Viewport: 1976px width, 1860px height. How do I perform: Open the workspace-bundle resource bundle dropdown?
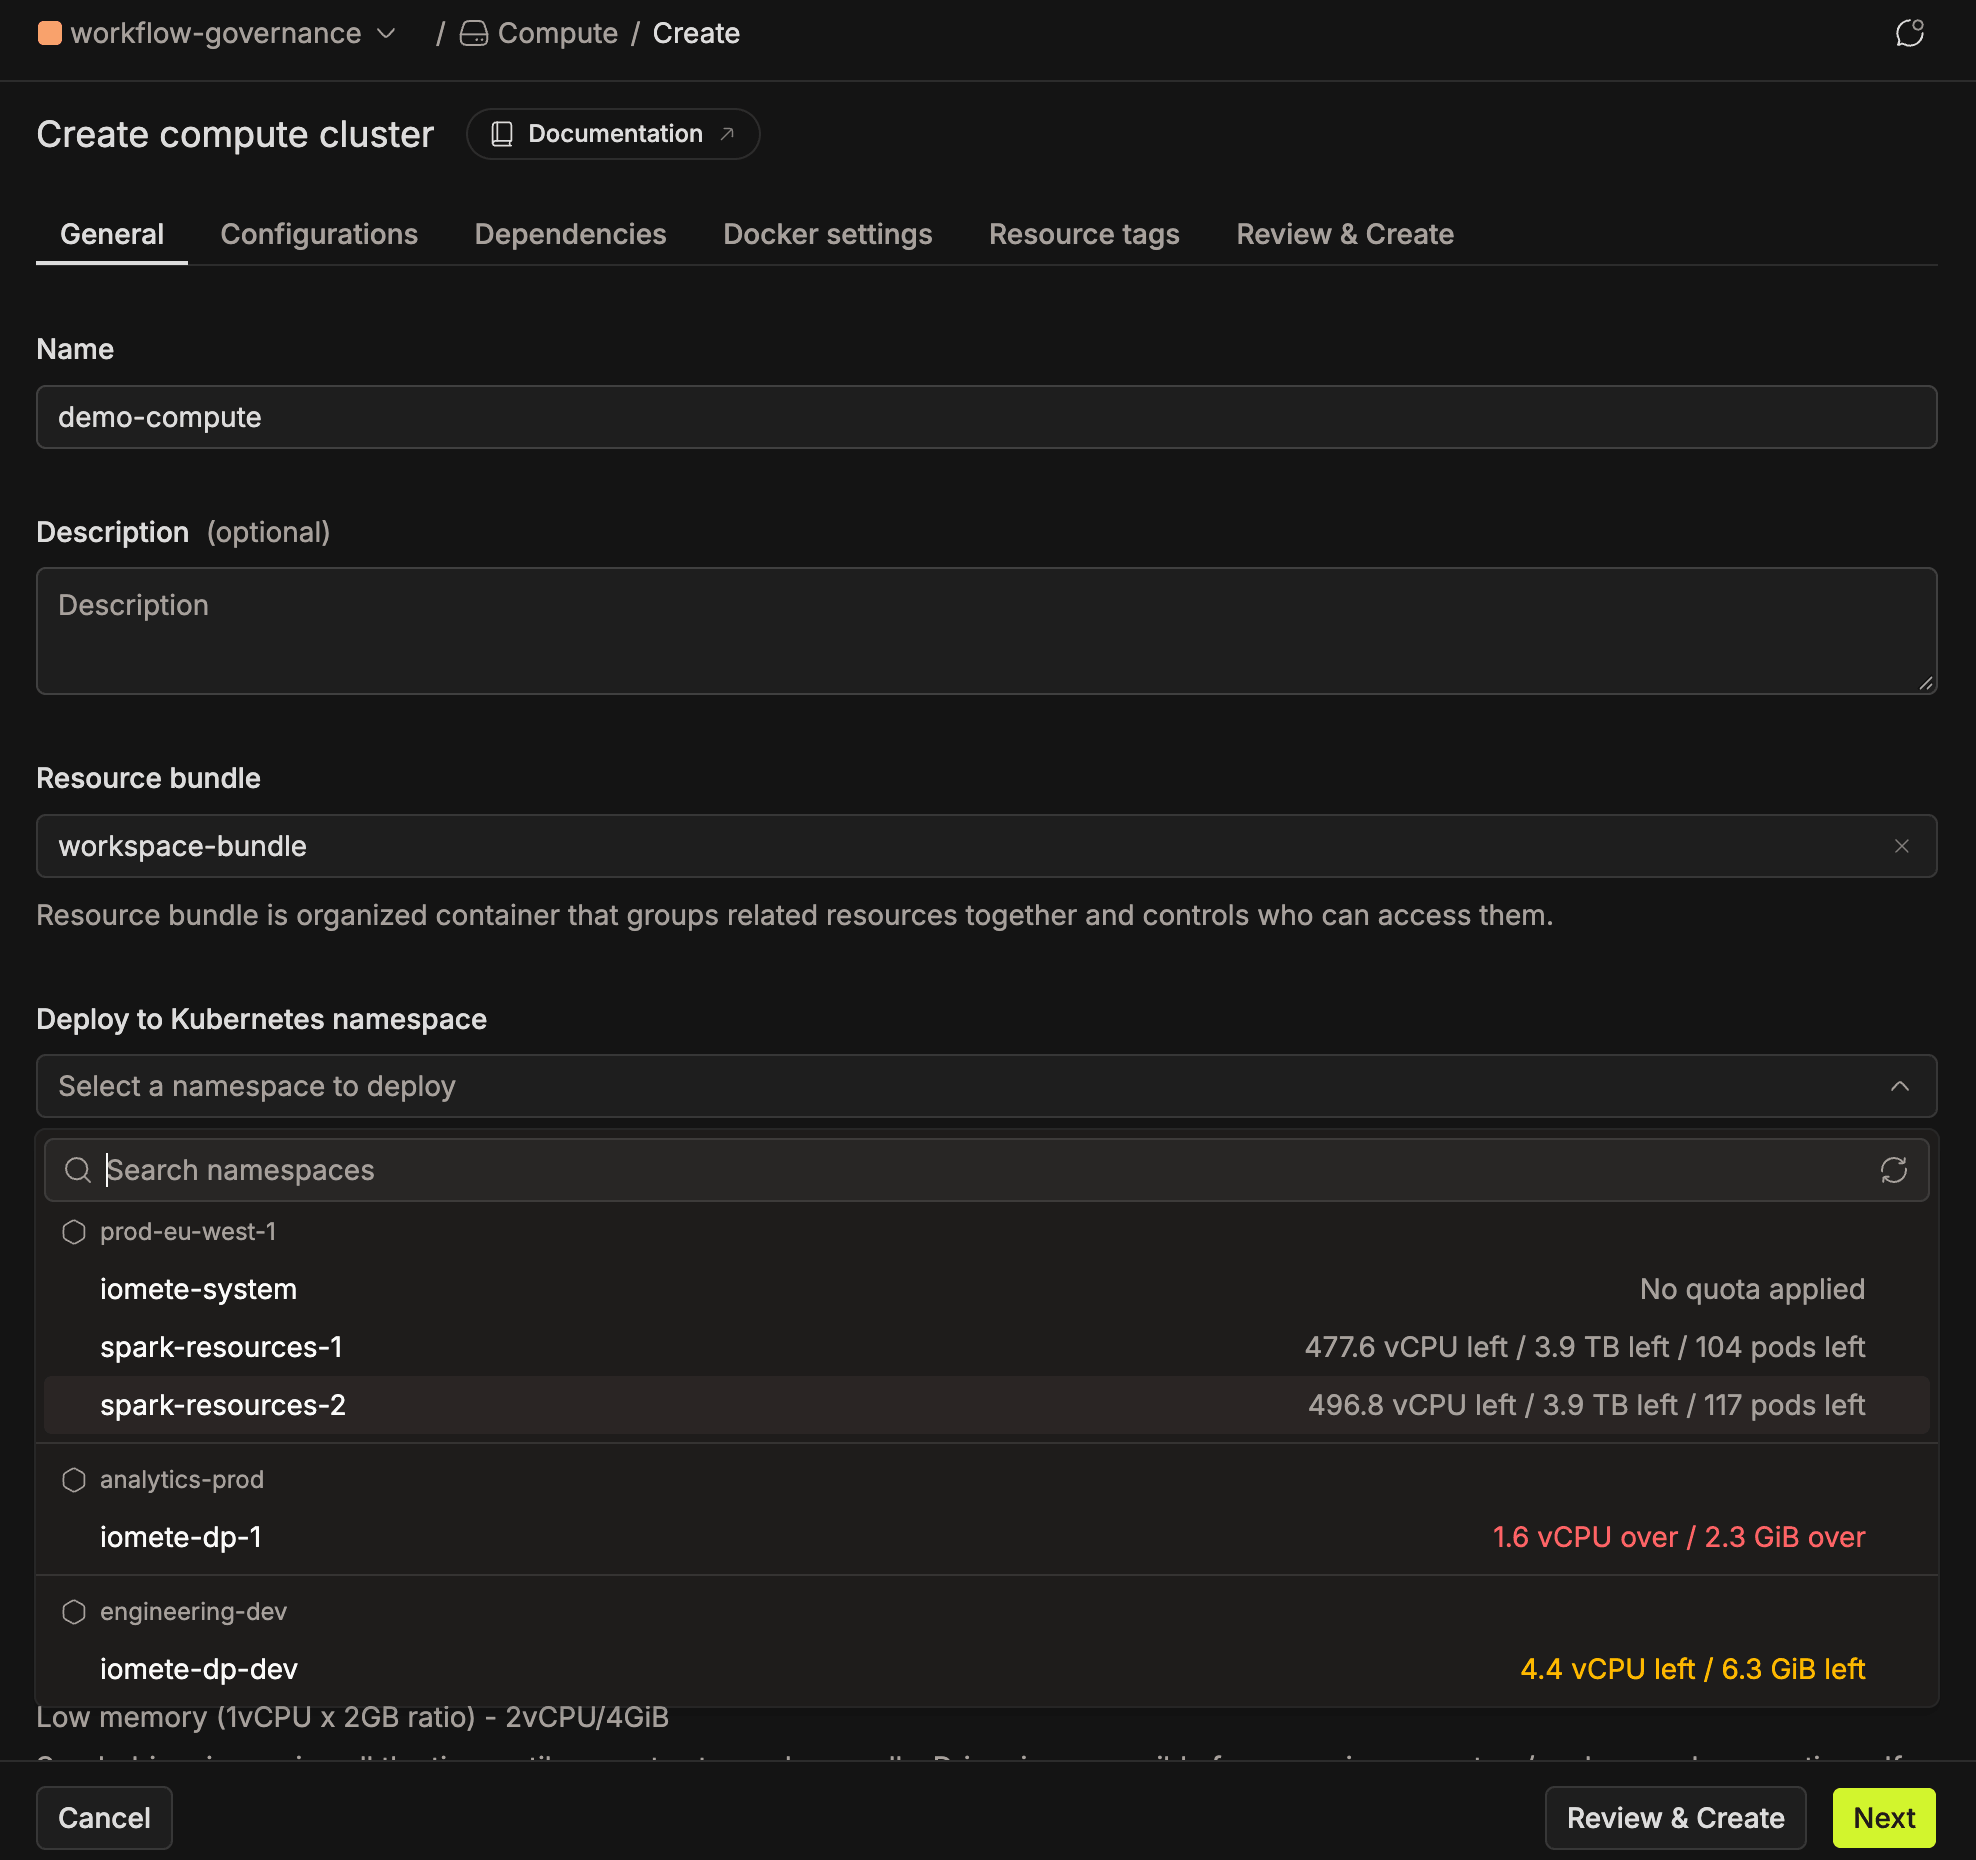click(x=986, y=846)
